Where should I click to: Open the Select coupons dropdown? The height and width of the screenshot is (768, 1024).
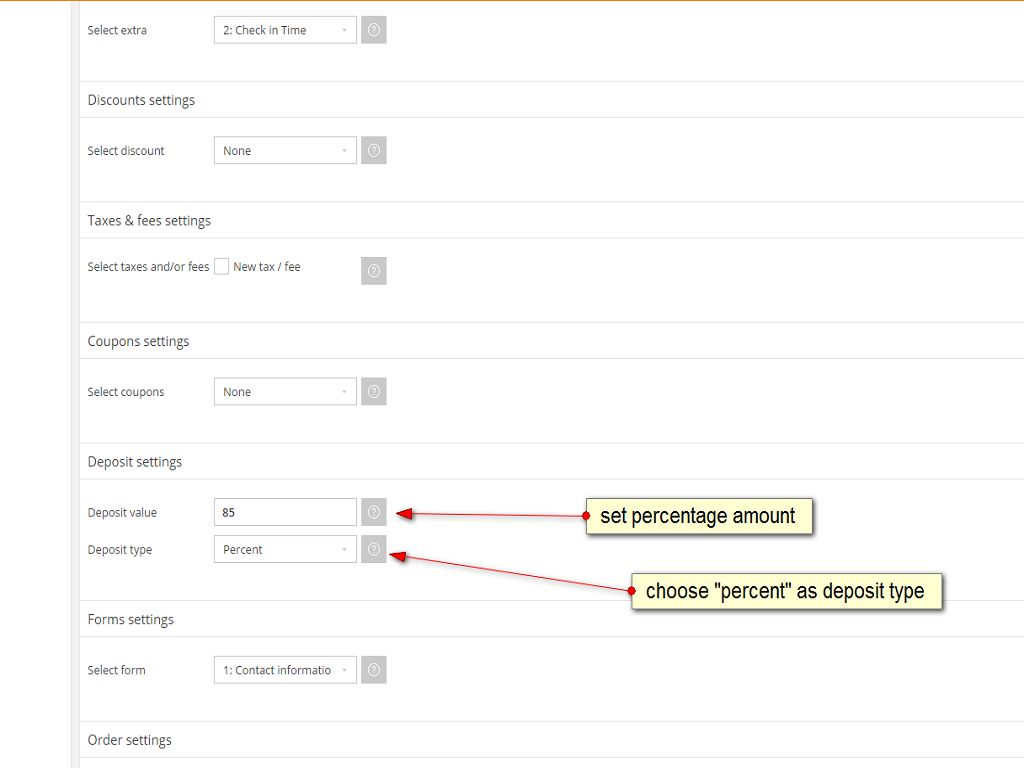point(285,392)
